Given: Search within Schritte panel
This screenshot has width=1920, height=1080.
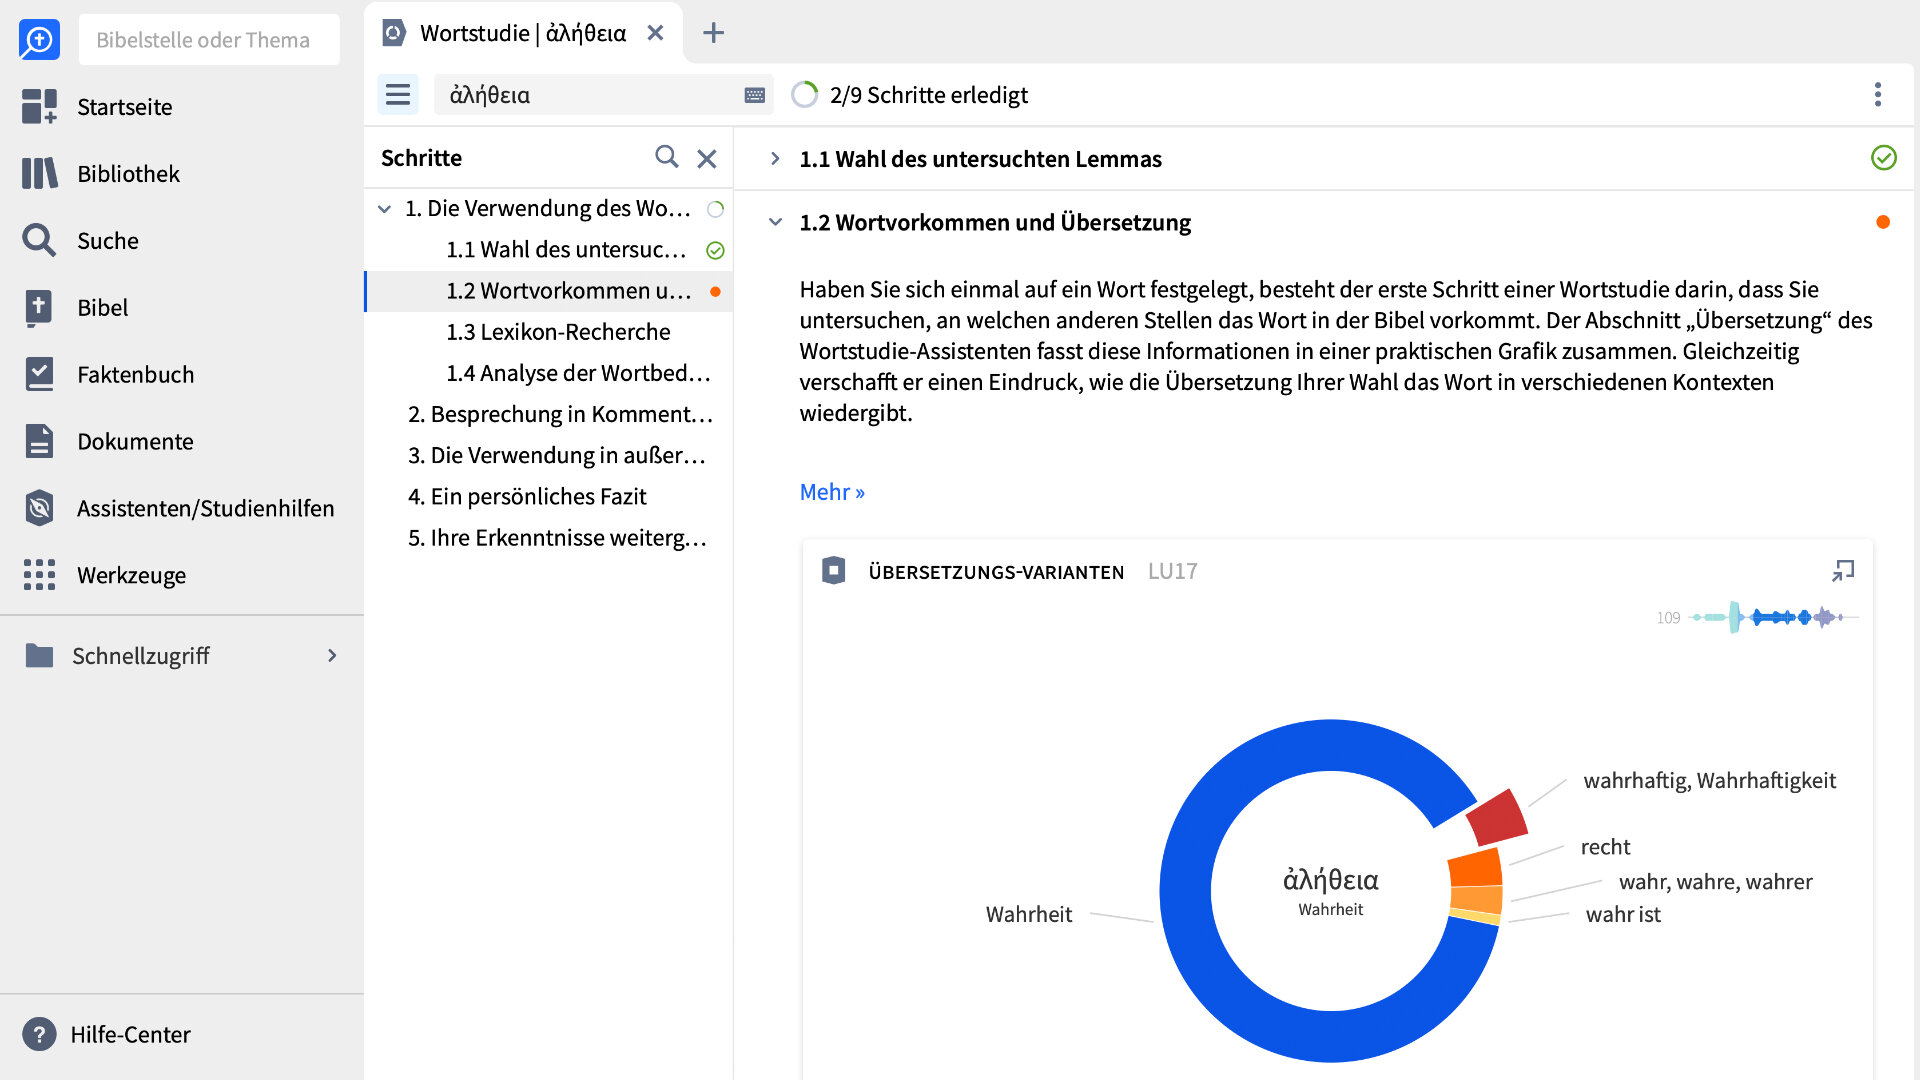Looking at the screenshot, I should tap(666, 157).
